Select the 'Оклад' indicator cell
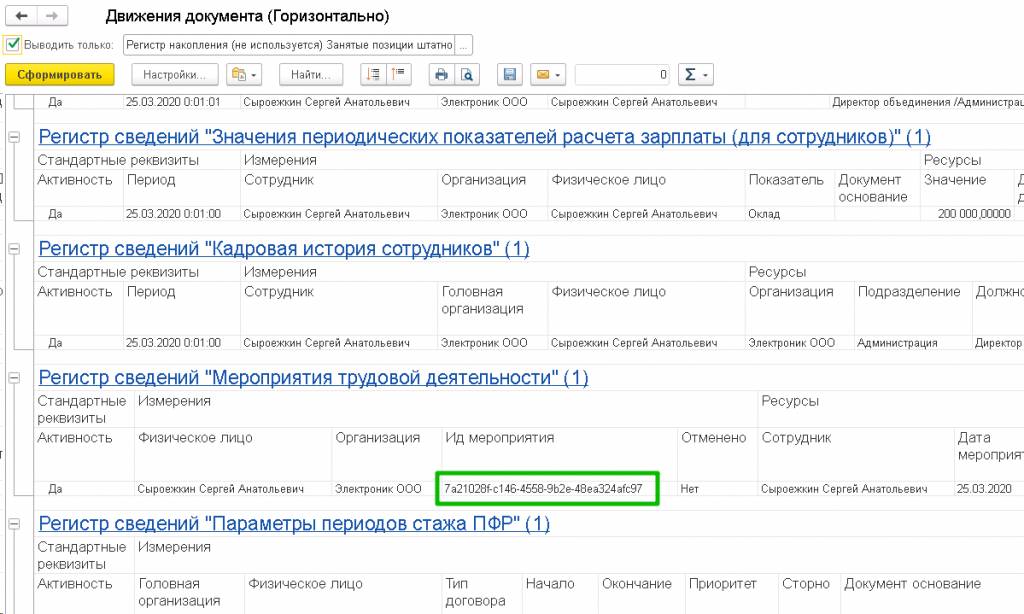 point(790,214)
